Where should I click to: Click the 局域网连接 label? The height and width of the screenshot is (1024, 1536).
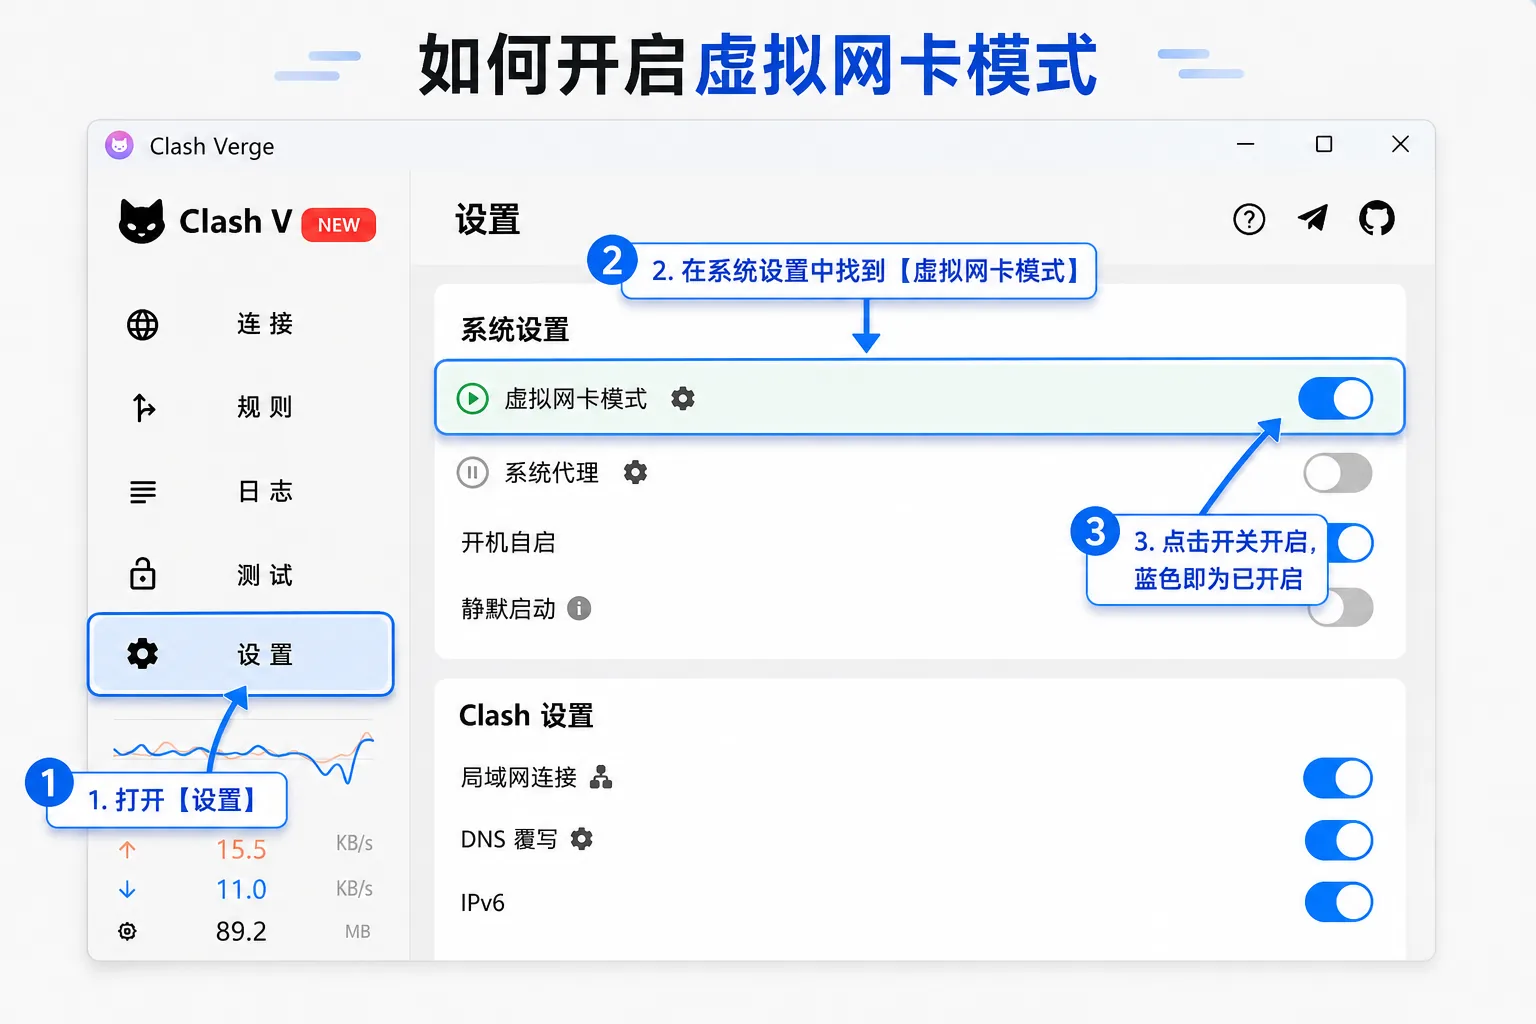point(519,777)
